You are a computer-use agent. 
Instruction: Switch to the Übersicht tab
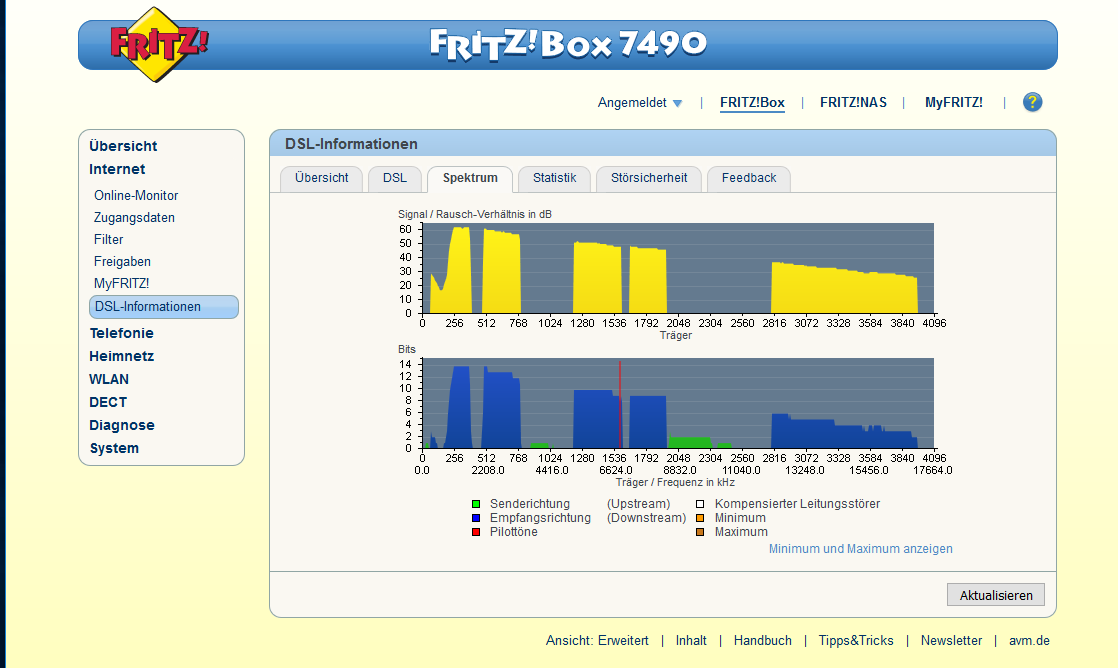[322, 178]
